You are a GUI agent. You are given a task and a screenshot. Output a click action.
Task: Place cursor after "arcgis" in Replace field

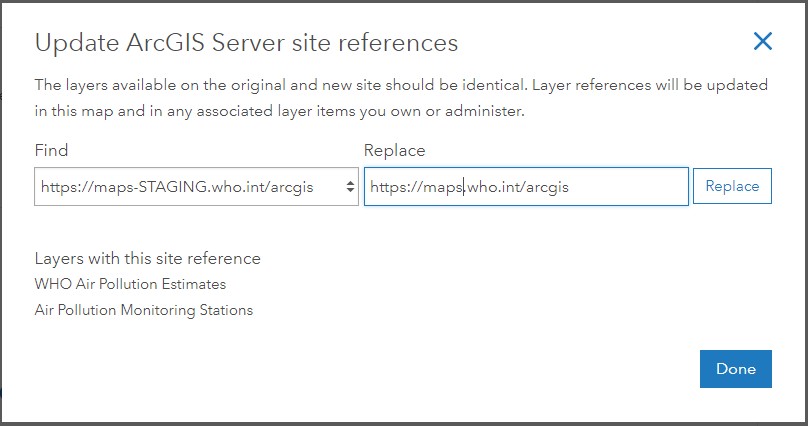(x=570, y=186)
